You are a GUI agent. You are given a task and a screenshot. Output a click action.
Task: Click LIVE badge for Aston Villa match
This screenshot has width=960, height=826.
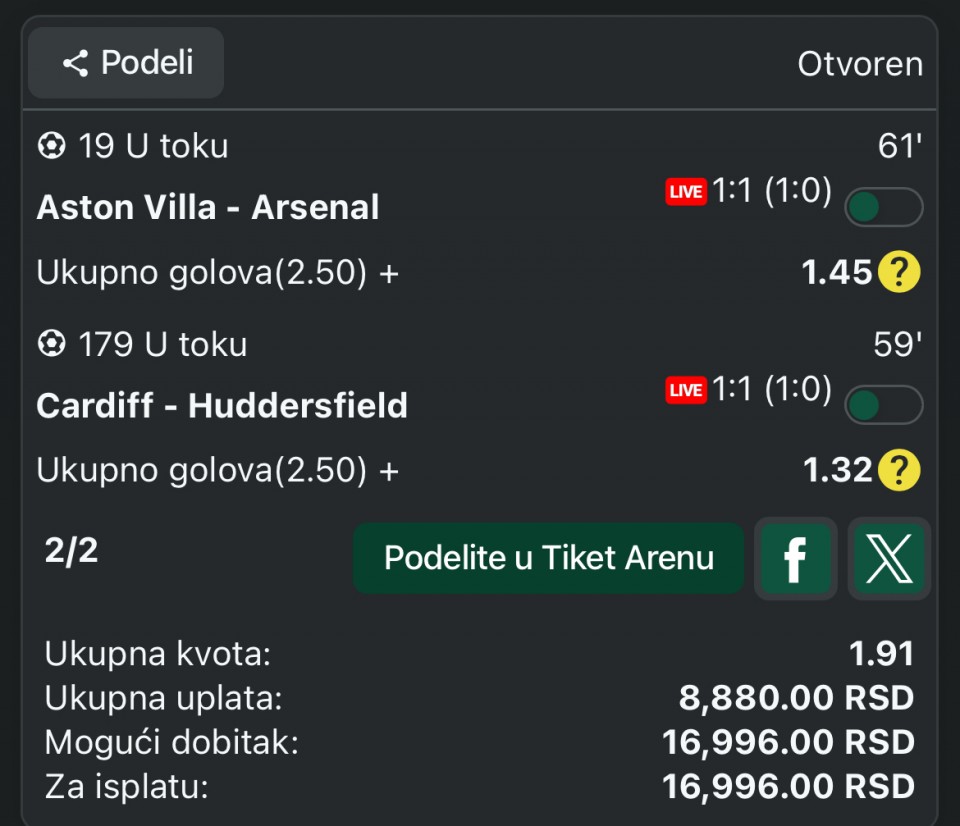[686, 191]
